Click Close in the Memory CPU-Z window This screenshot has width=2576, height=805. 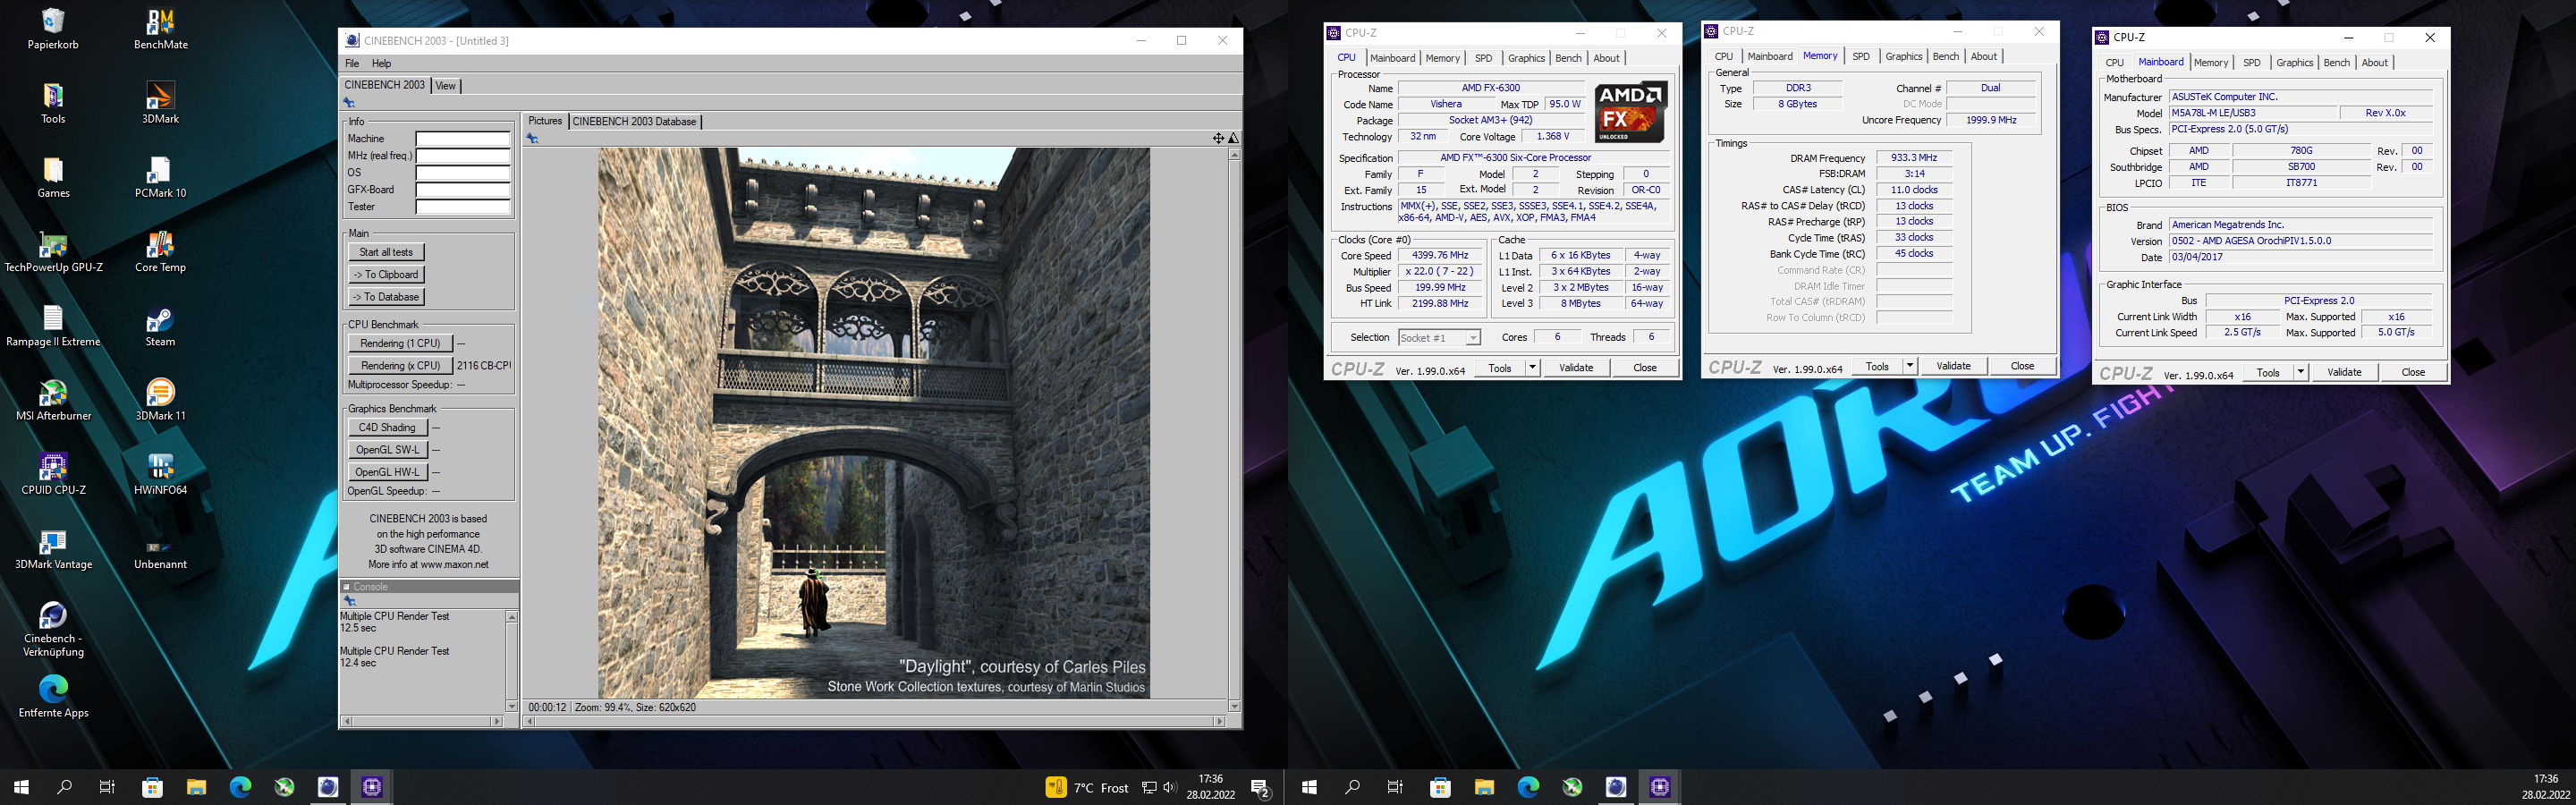2022,366
